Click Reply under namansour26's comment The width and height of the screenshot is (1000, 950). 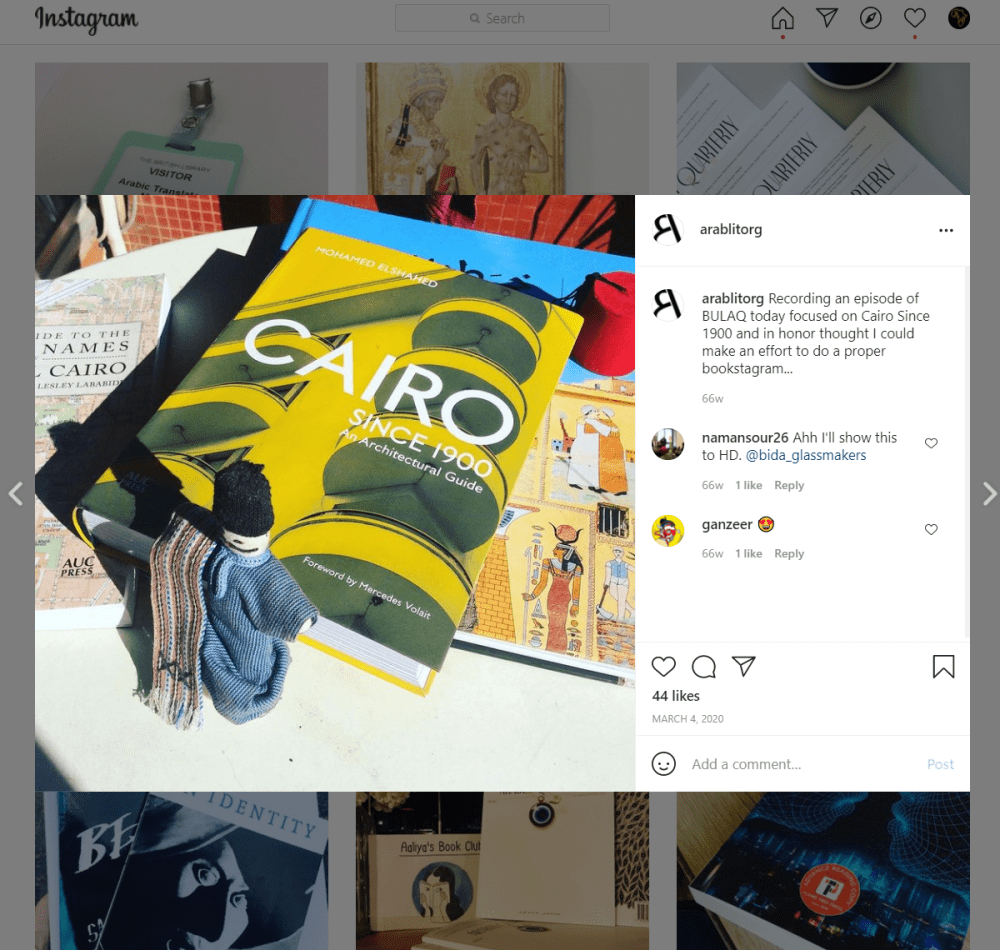[789, 485]
